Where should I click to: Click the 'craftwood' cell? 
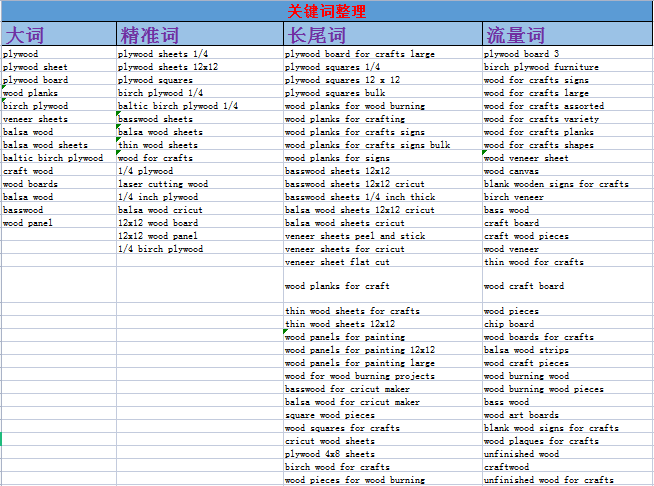(567, 467)
